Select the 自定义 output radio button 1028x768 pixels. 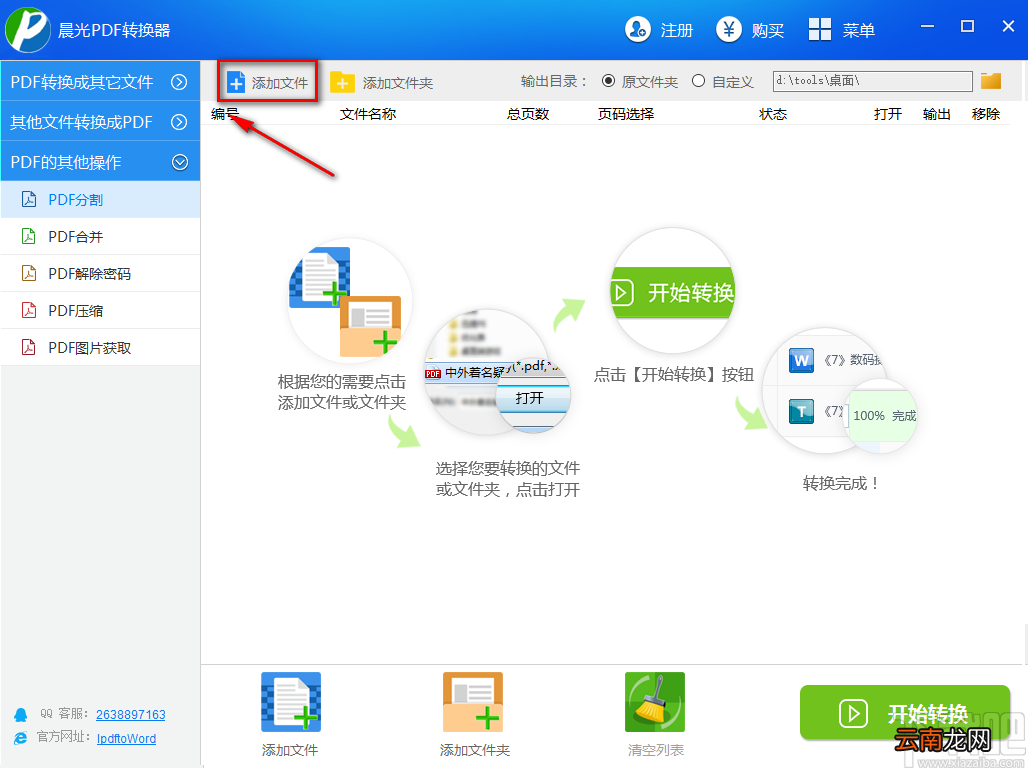click(x=699, y=81)
